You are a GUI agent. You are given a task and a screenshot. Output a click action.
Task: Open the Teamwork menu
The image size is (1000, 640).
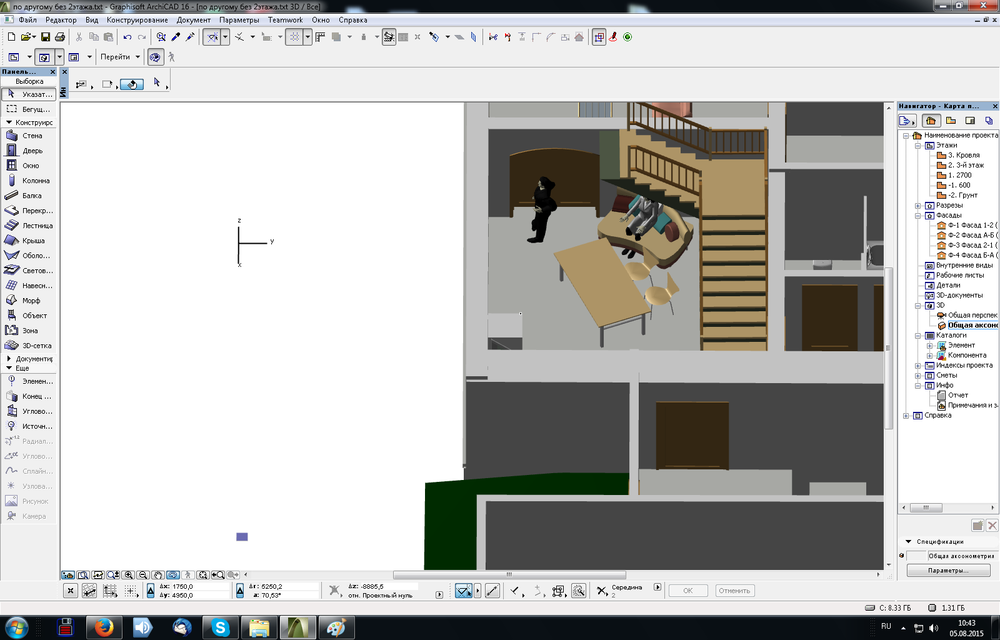click(287, 20)
